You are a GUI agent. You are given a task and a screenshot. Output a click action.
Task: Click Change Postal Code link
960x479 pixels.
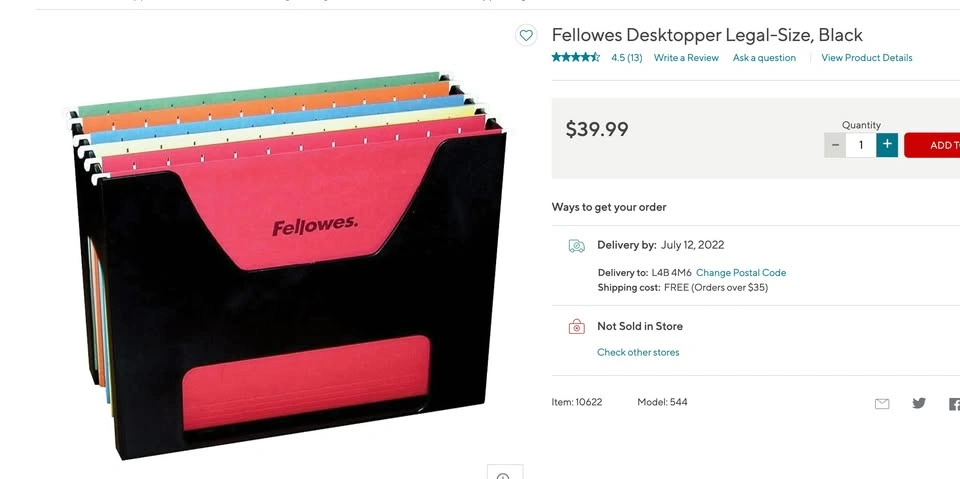click(741, 273)
